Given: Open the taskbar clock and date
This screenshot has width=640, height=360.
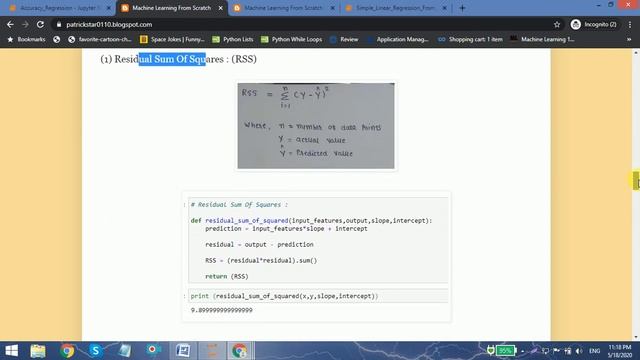Looking at the screenshot, I should click(620, 351).
